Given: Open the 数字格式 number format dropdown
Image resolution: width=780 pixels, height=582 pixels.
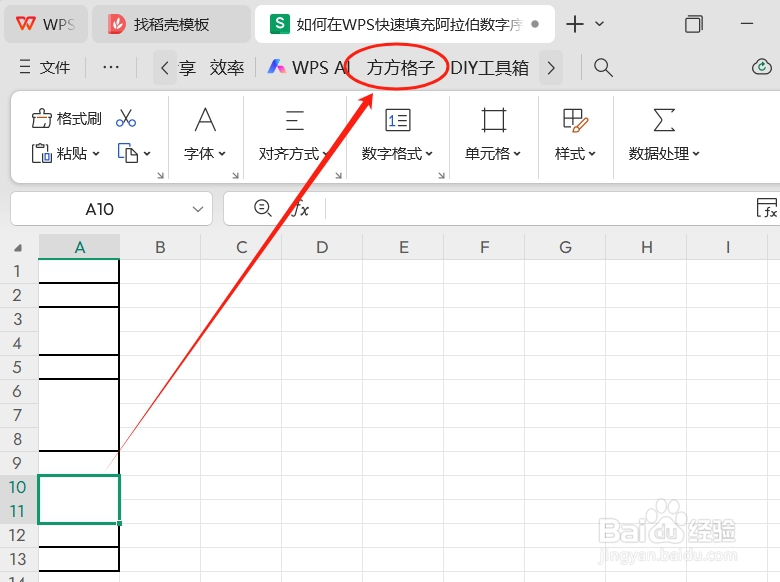Looking at the screenshot, I should click(397, 134).
